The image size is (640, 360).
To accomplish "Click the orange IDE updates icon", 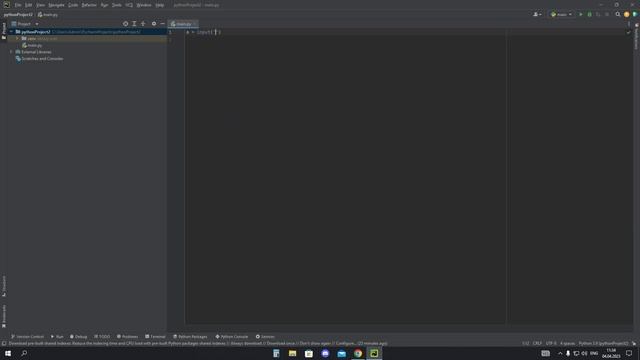I will 627,14.
